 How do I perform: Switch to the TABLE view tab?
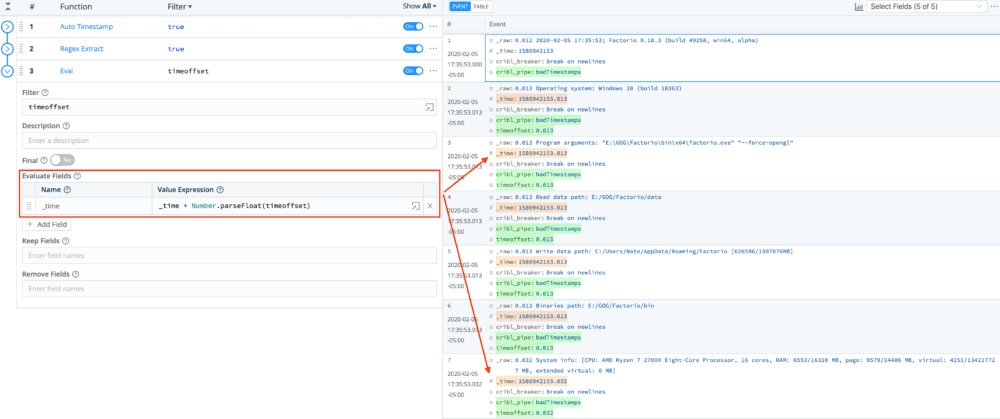tap(481, 6)
